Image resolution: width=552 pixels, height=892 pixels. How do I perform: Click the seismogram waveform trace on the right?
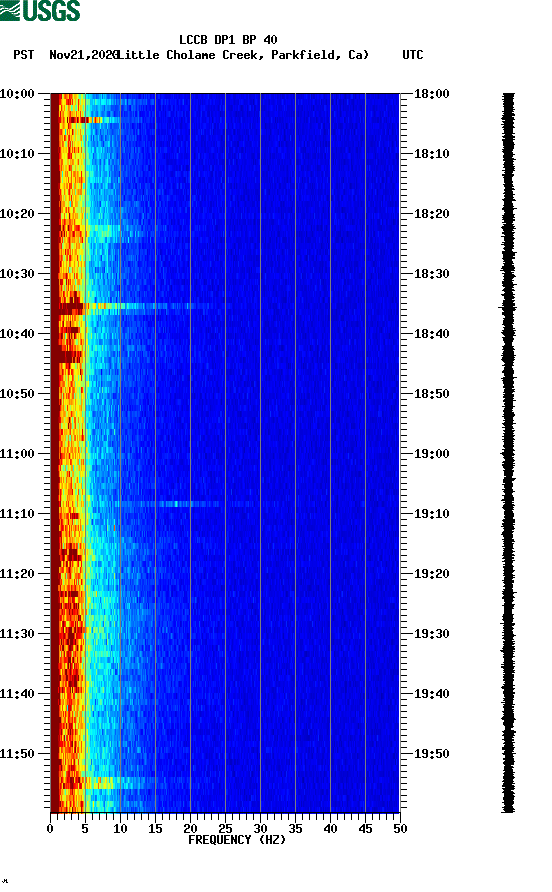pos(508,453)
